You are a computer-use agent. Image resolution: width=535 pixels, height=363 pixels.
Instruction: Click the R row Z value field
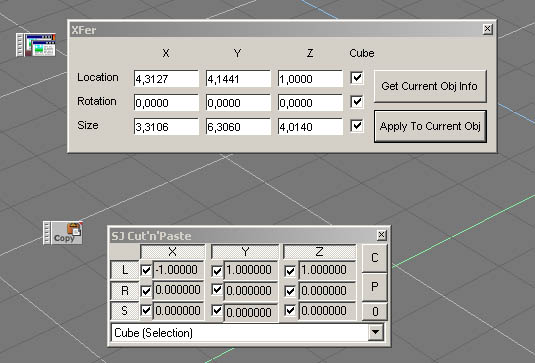327,291
